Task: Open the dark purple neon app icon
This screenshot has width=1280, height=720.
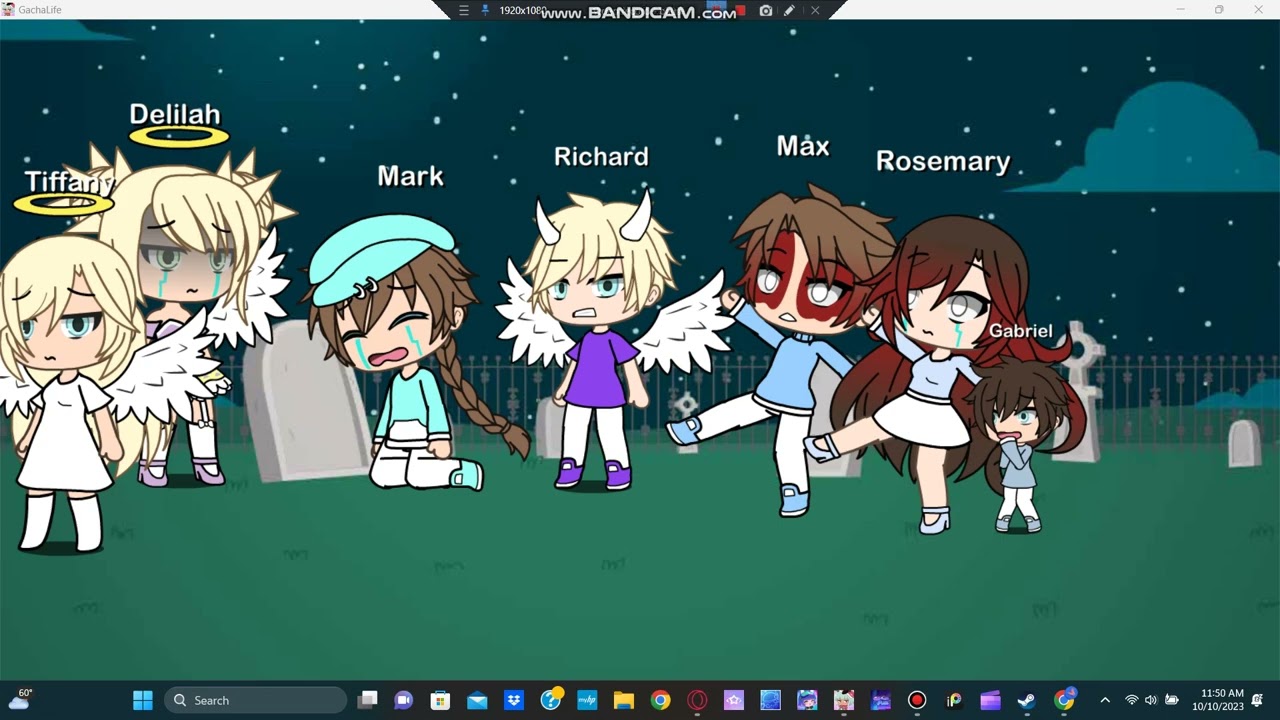Action: coord(880,700)
